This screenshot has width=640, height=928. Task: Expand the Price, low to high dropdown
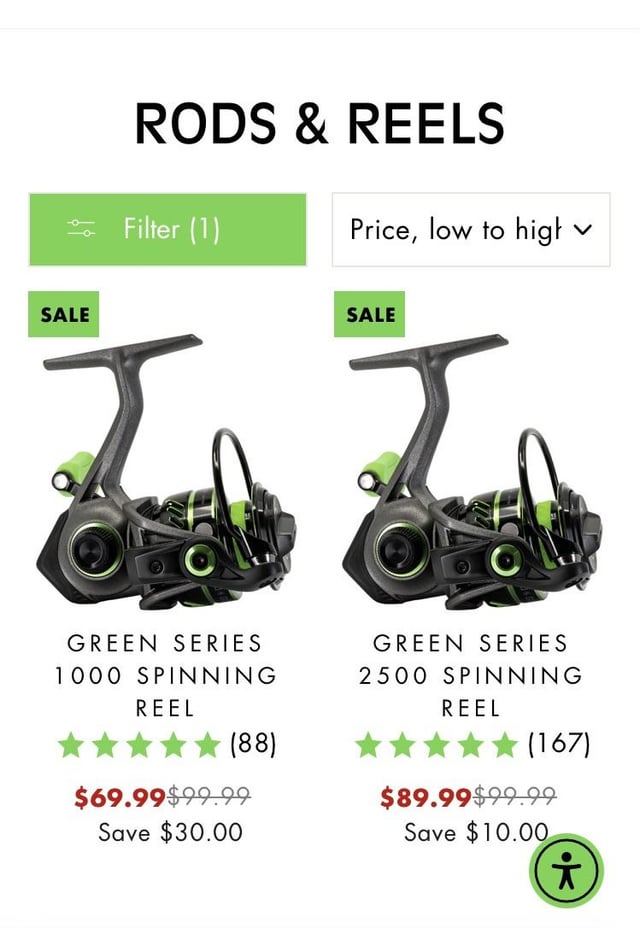tap(471, 230)
